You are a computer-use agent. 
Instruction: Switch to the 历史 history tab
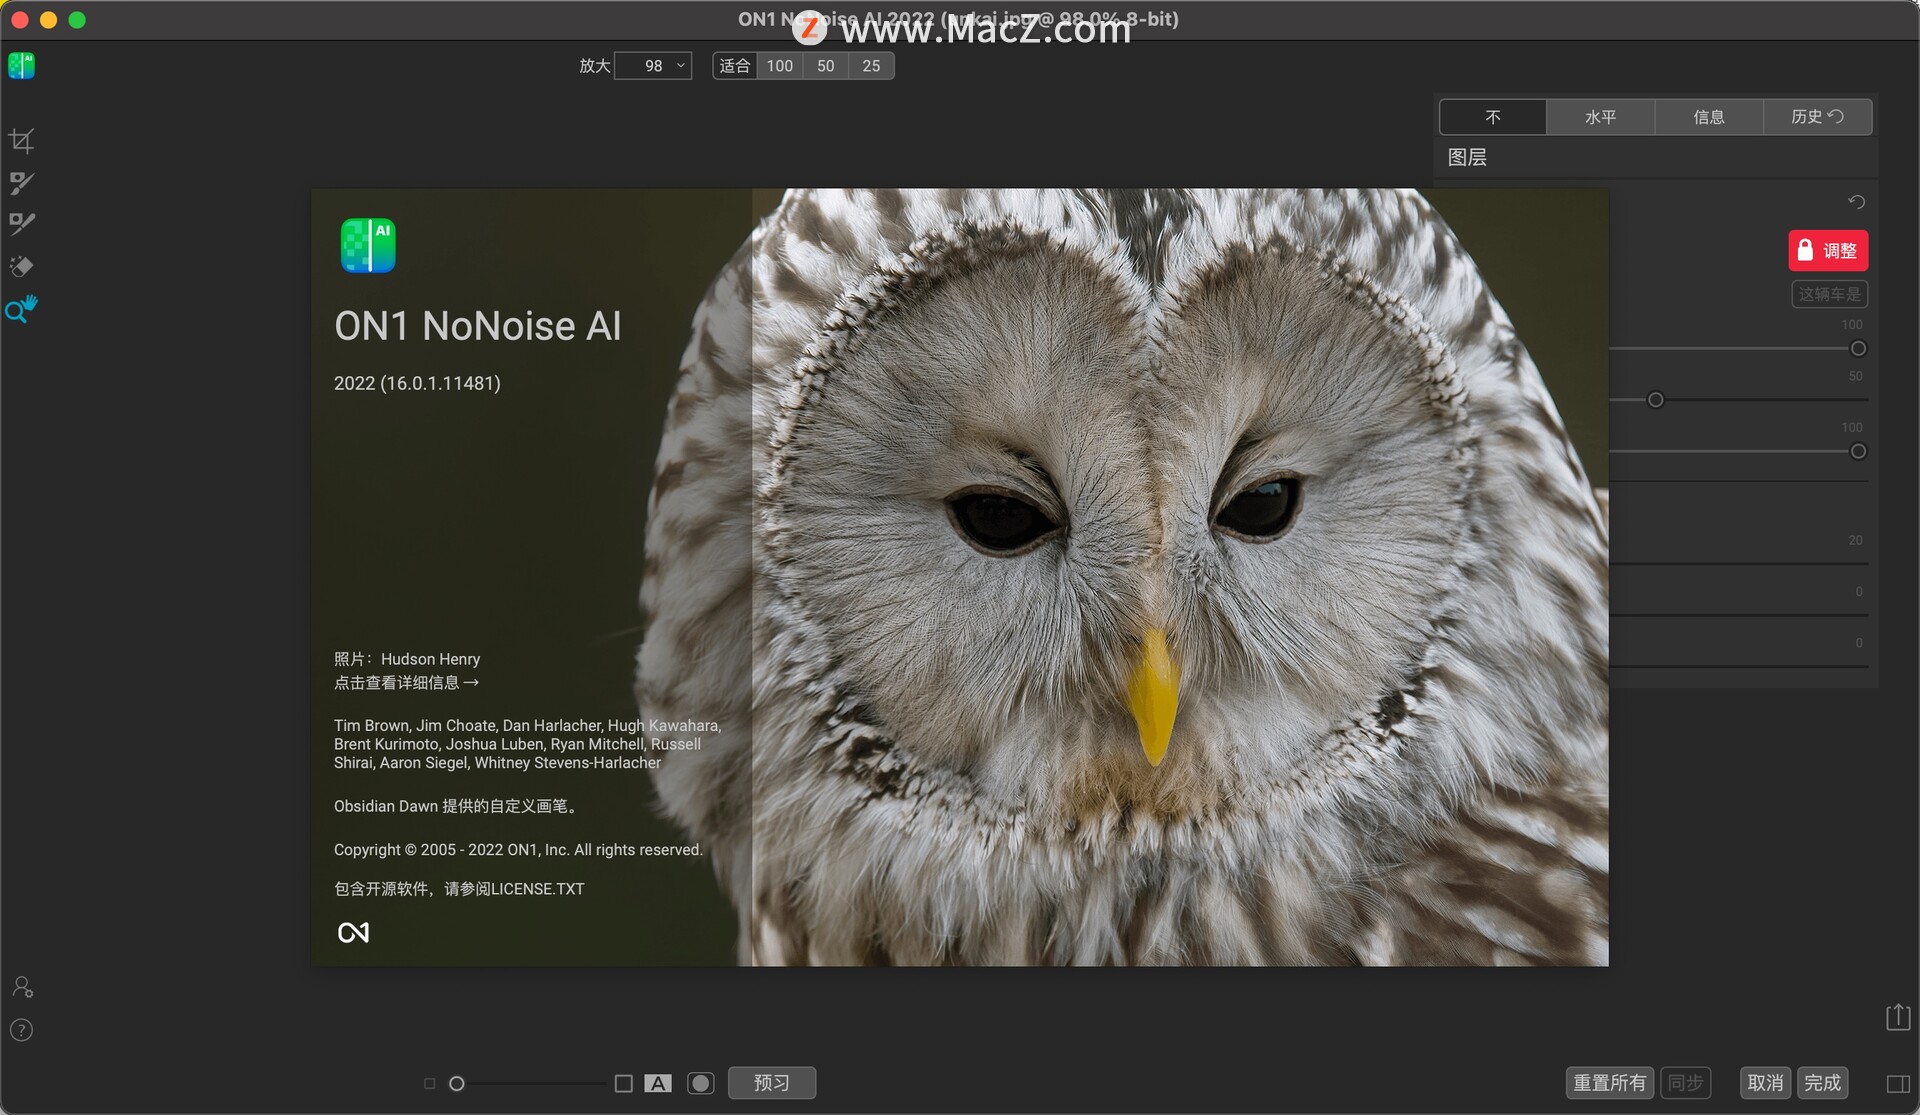(1817, 117)
